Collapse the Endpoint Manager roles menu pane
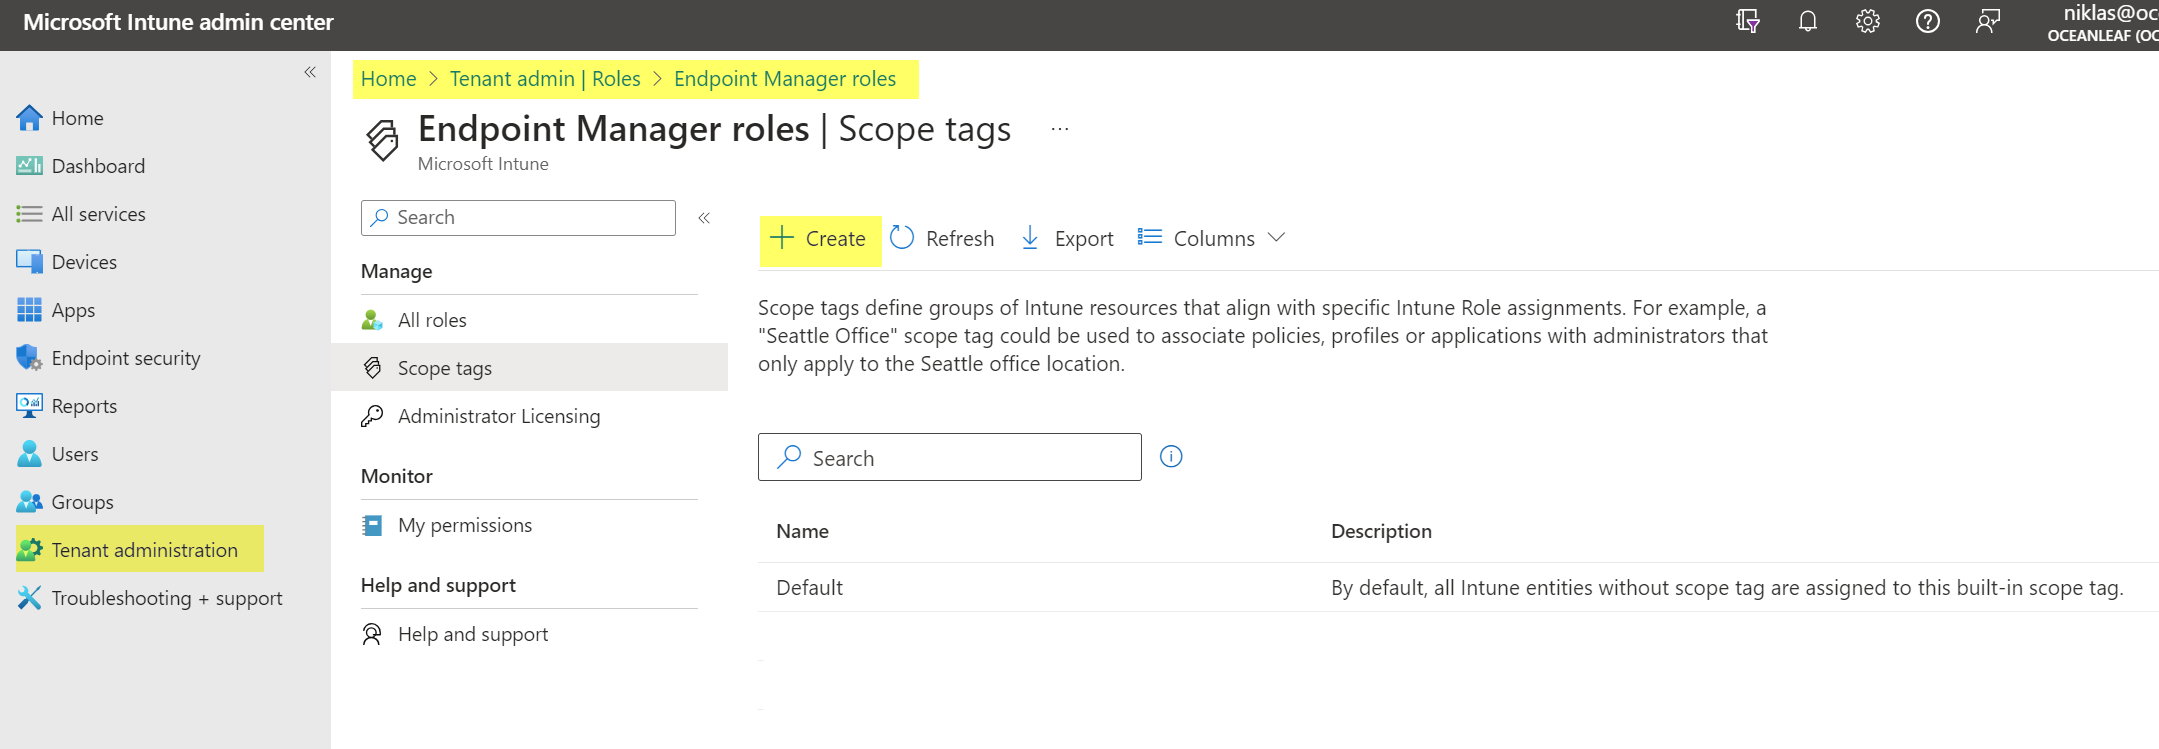2159x749 pixels. [x=704, y=218]
